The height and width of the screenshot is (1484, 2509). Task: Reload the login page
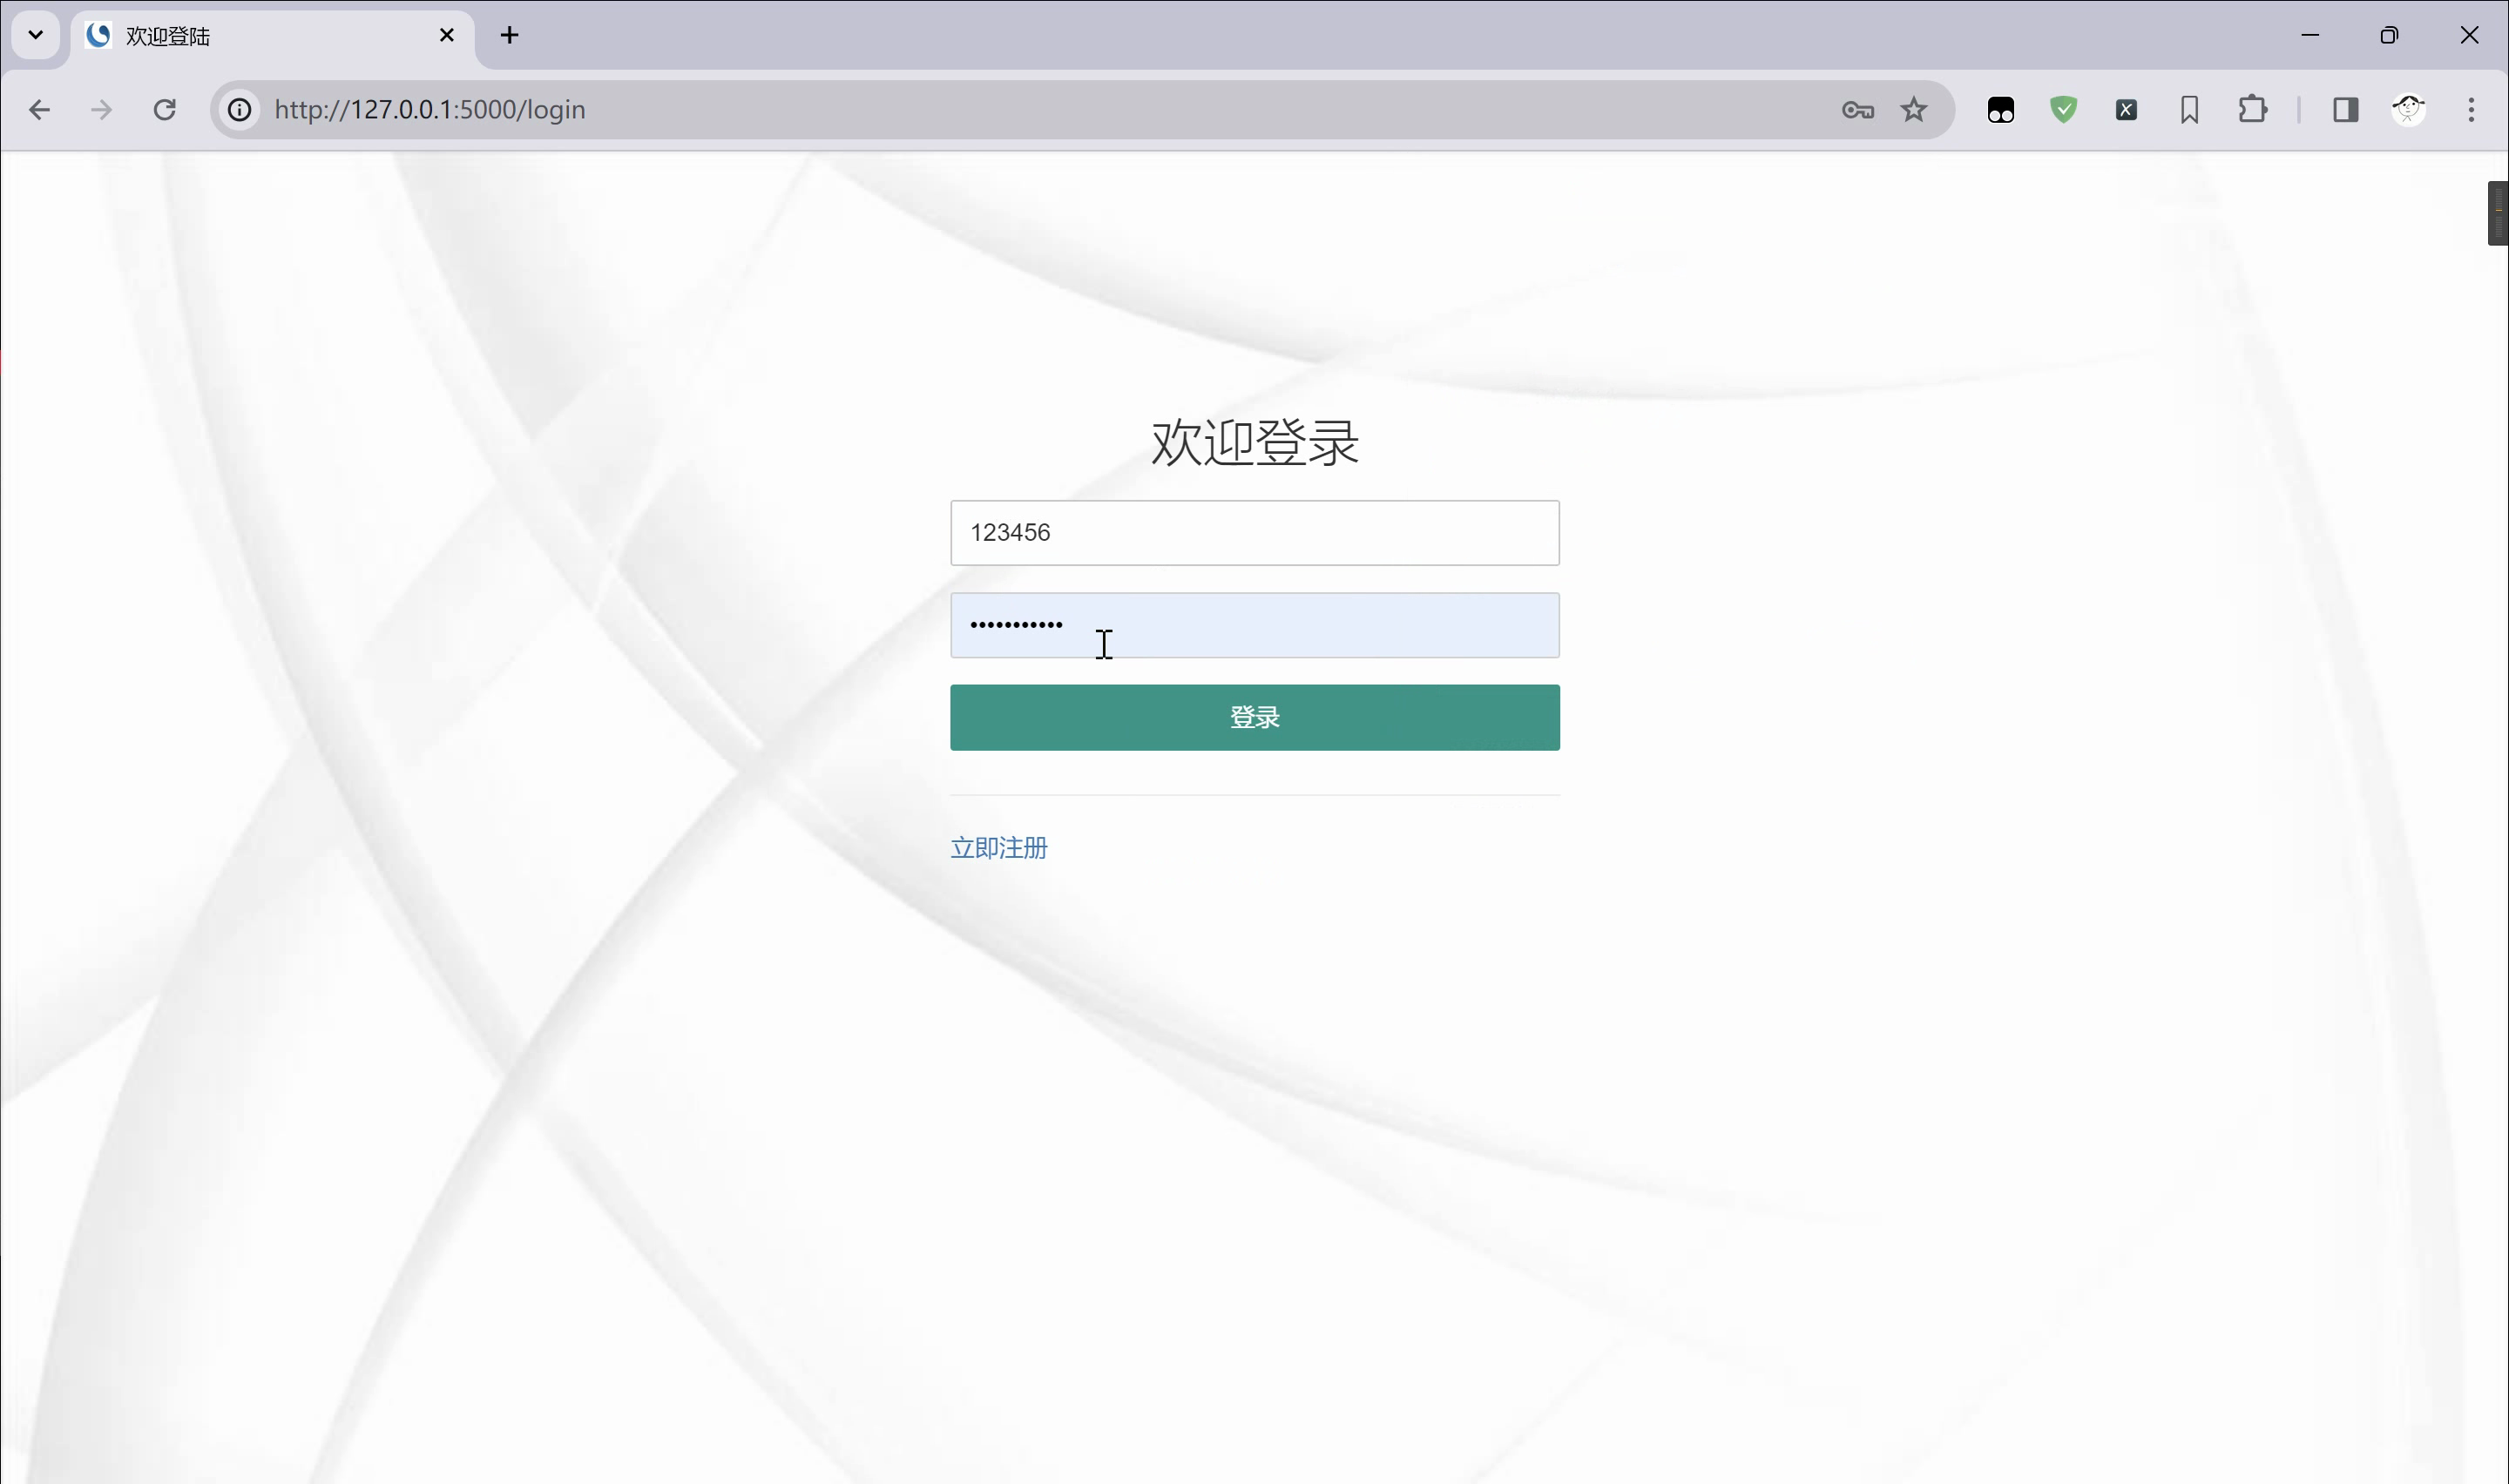[165, 110]
